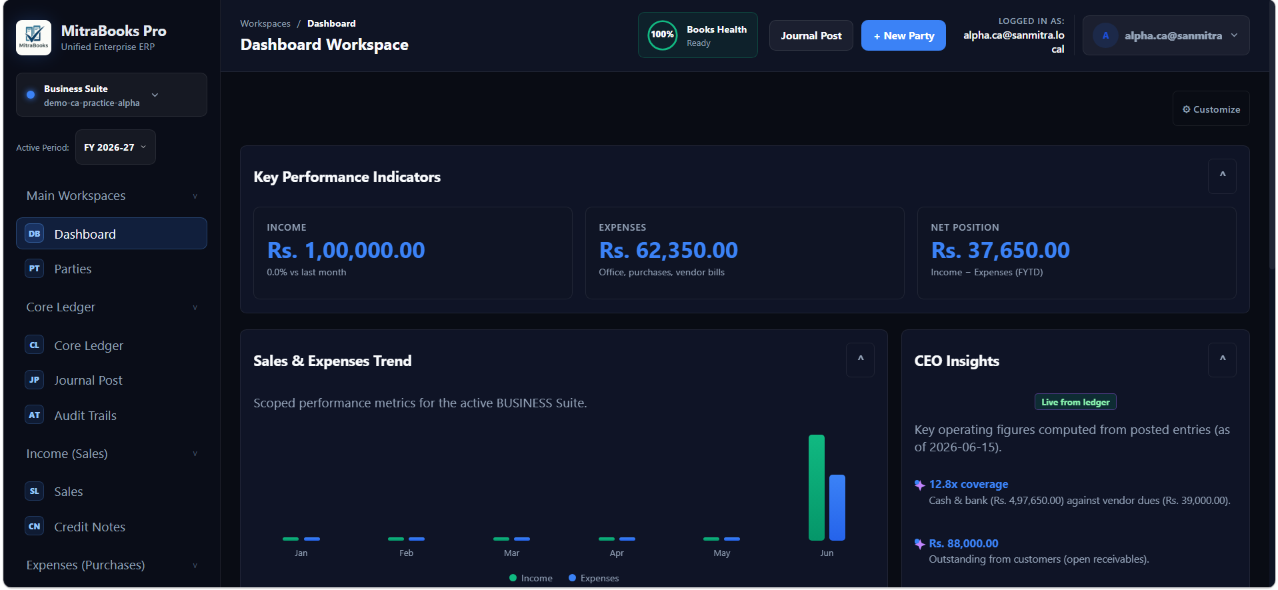Screen dimensions: 1278x590
Task: Select the Jun label on chart axis
Action: click(x=826, y=553)
